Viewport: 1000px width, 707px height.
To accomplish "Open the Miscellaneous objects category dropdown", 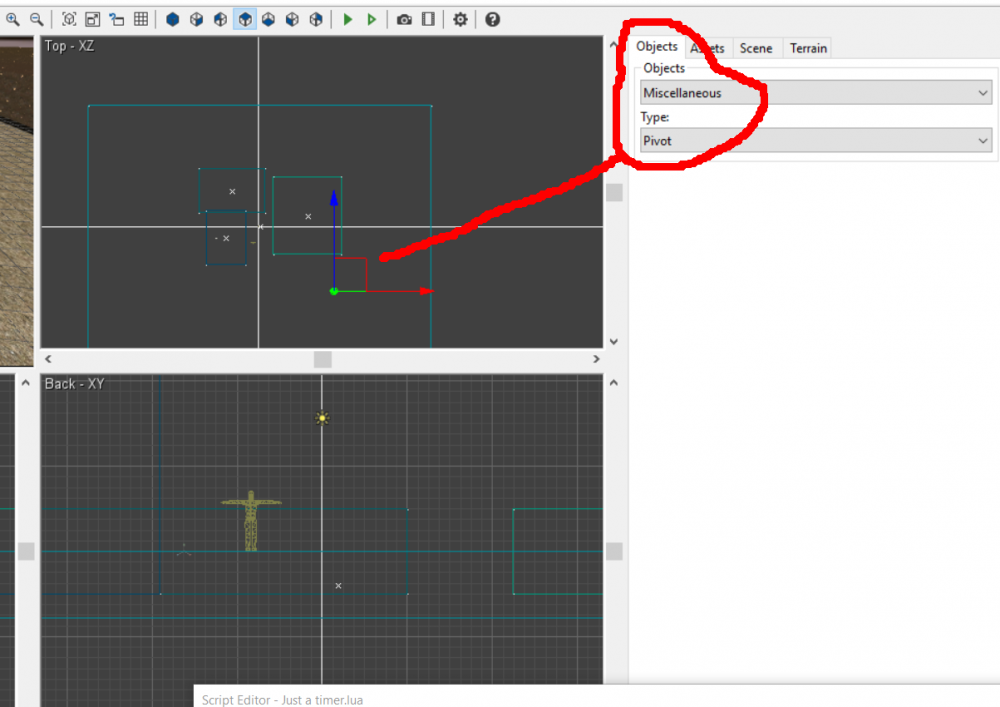I will click(x=815, y=93).
